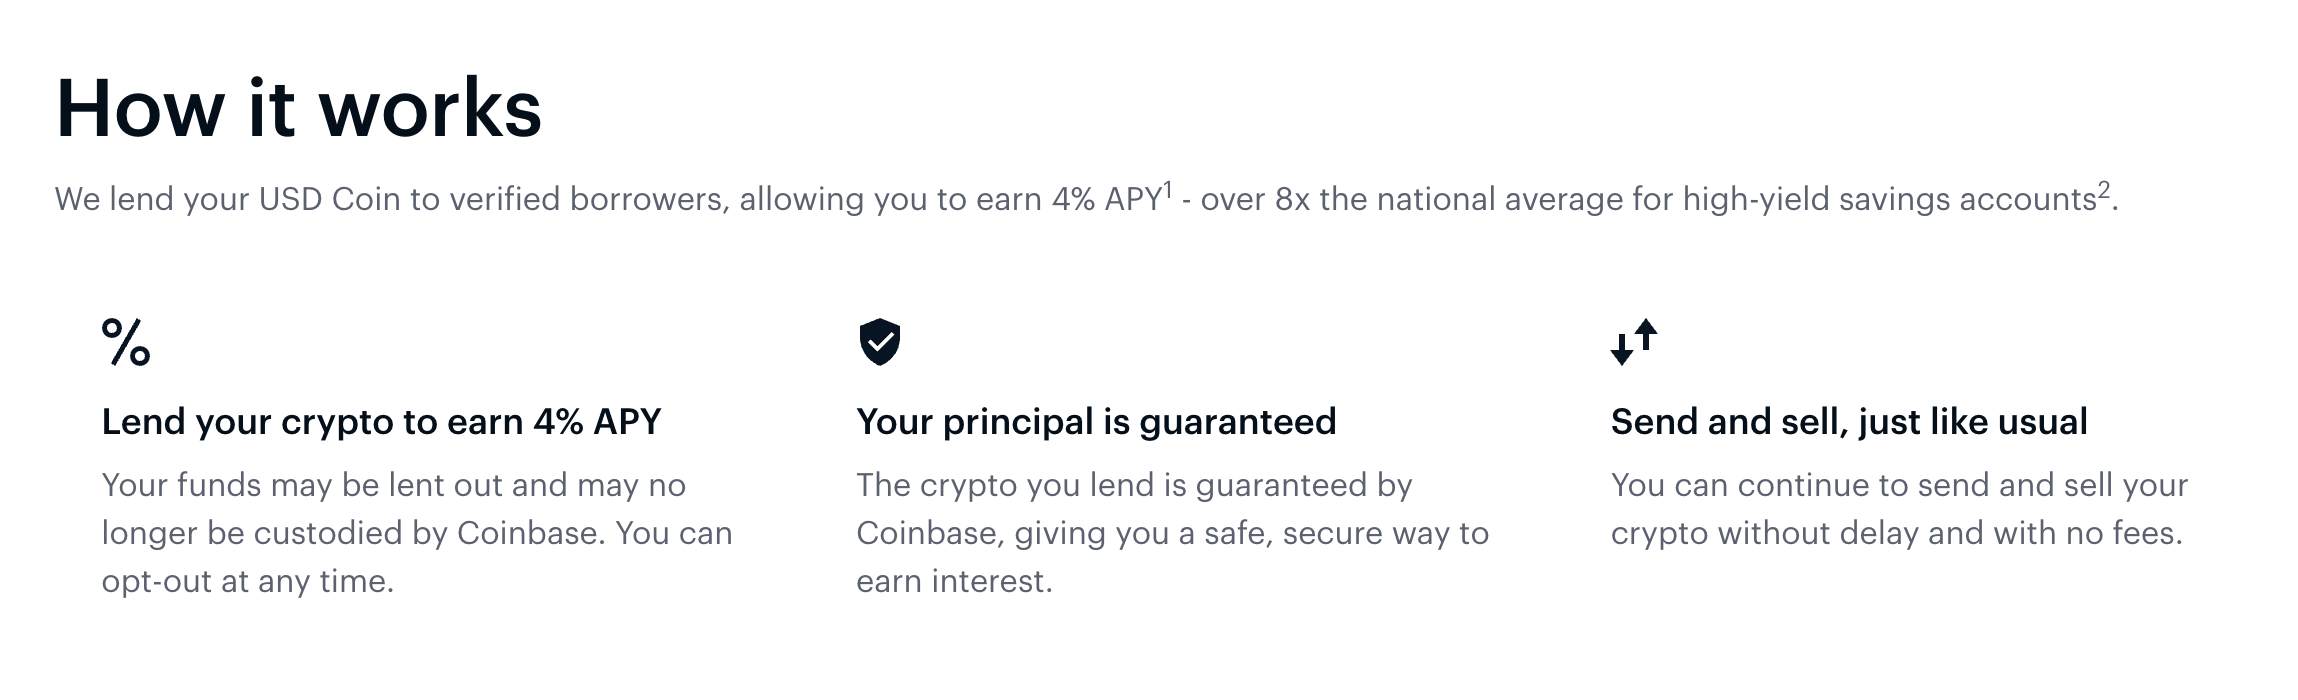Click 'Your principal is guaranteed' title

(1096, 422)
